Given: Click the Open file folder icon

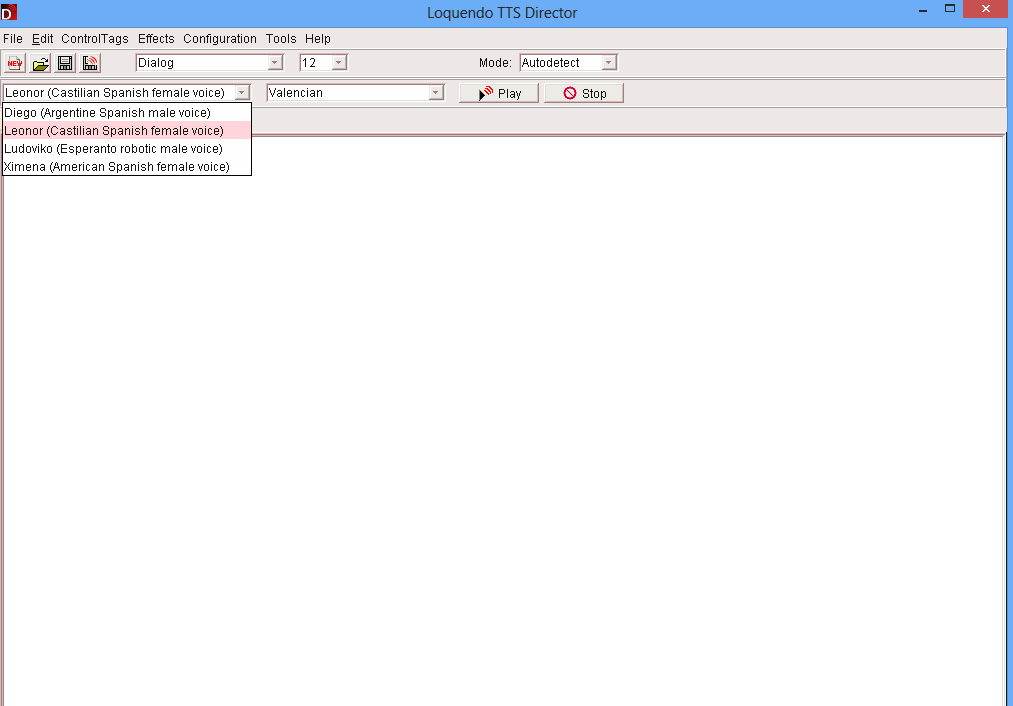Looking at the screenshot, I should pyautogui.click(x=40, y=63).
